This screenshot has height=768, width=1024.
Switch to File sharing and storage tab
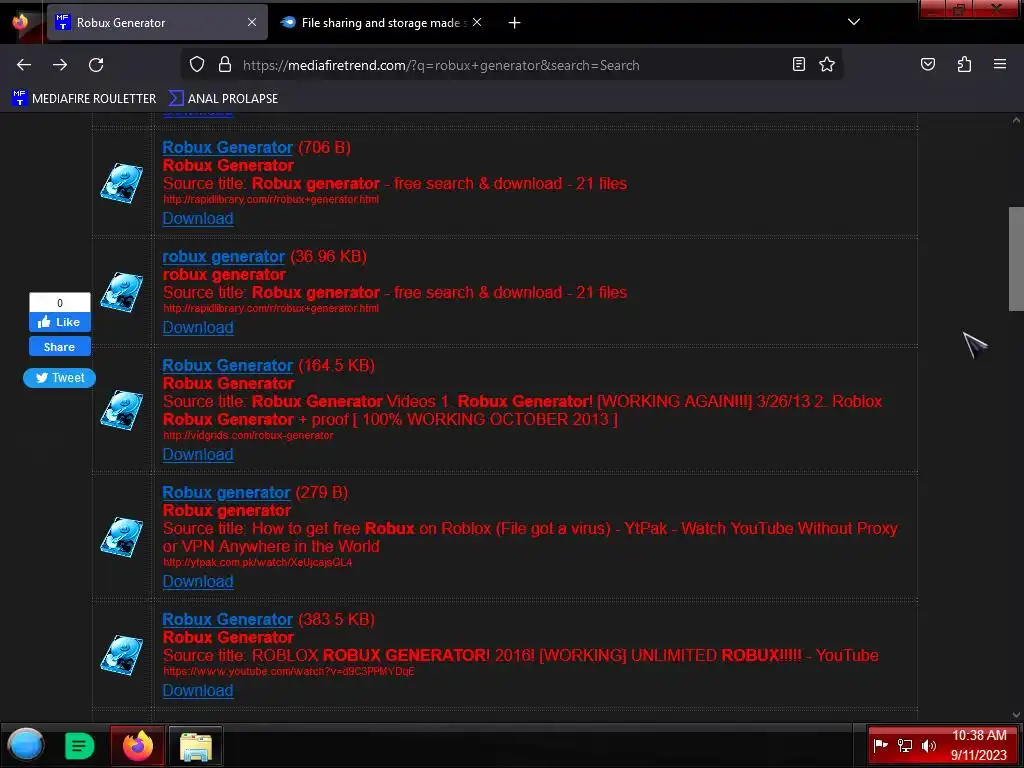[x=382, y=22]
